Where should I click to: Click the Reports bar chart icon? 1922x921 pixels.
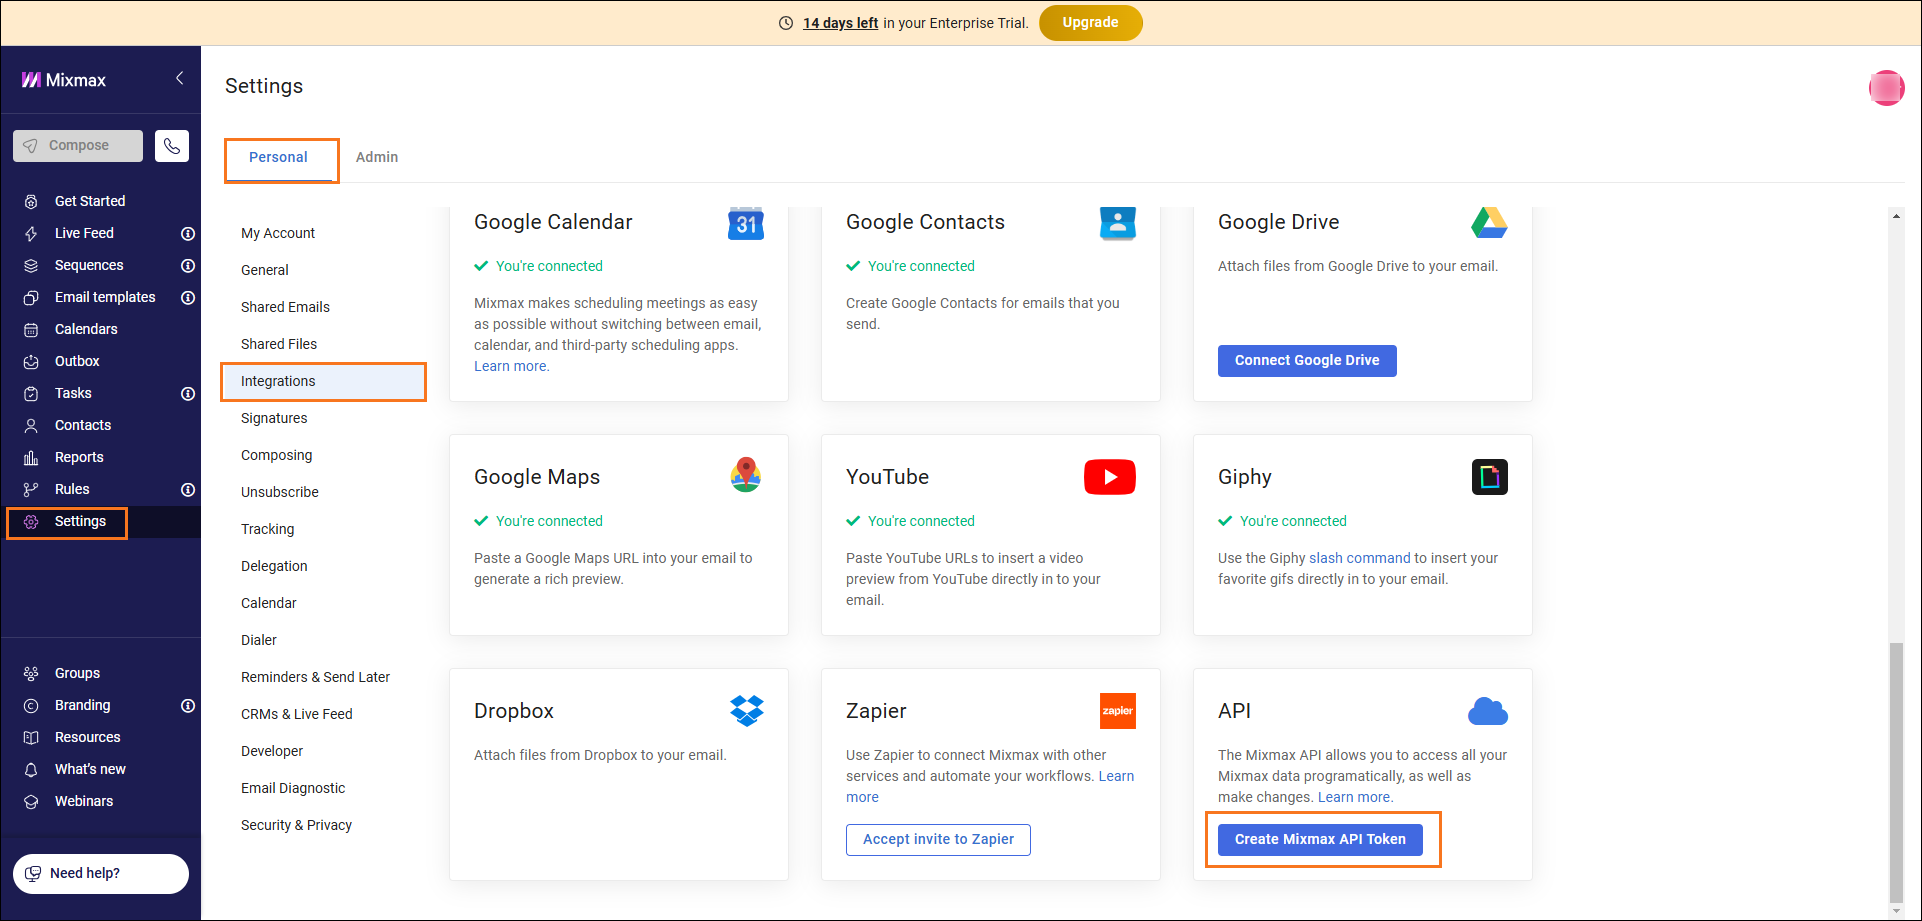(31, 458)
